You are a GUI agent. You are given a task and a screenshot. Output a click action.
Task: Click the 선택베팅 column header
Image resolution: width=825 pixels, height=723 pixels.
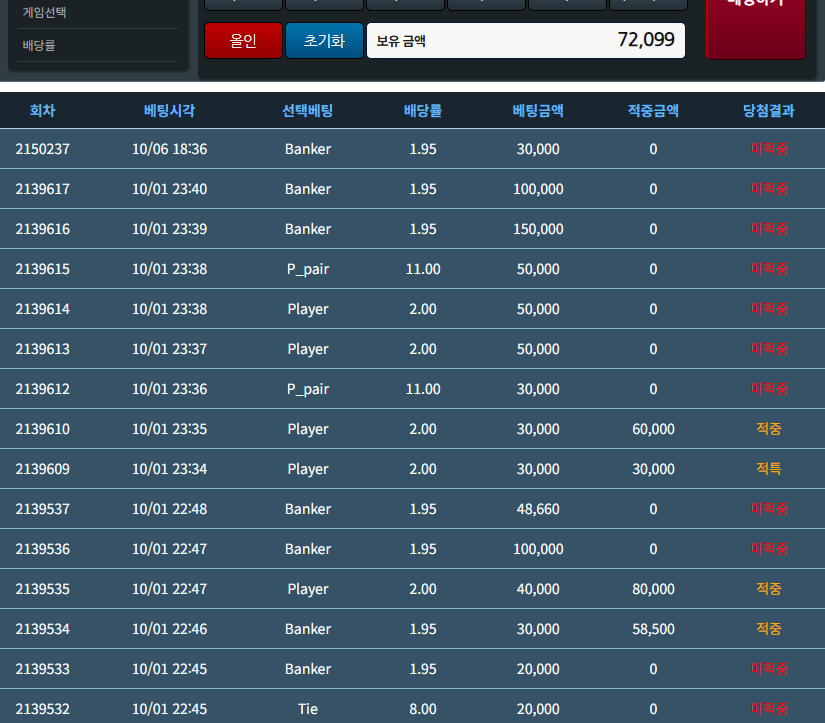coord(308,111)
